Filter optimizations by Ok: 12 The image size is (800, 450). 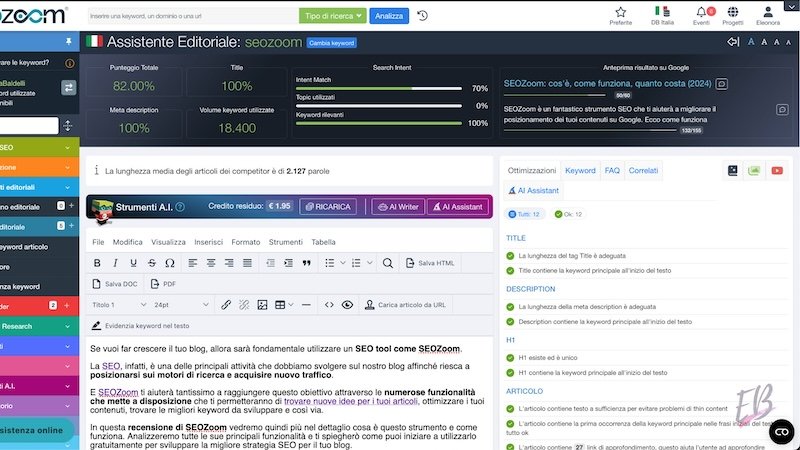pos(568,214)
